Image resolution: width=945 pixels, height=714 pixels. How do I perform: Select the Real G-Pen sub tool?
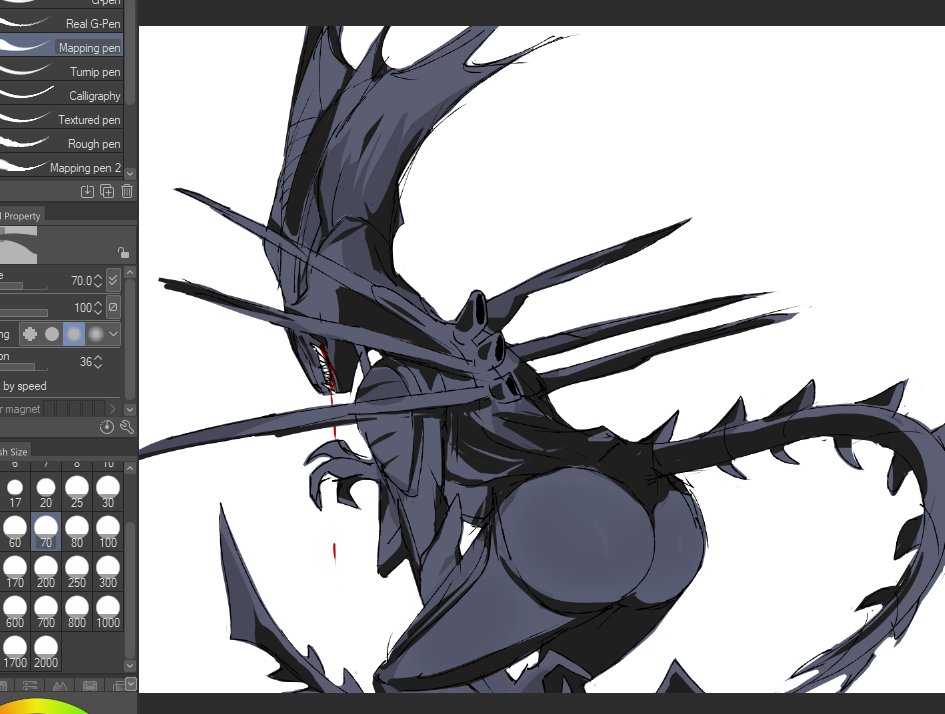(x=61, y=23)
